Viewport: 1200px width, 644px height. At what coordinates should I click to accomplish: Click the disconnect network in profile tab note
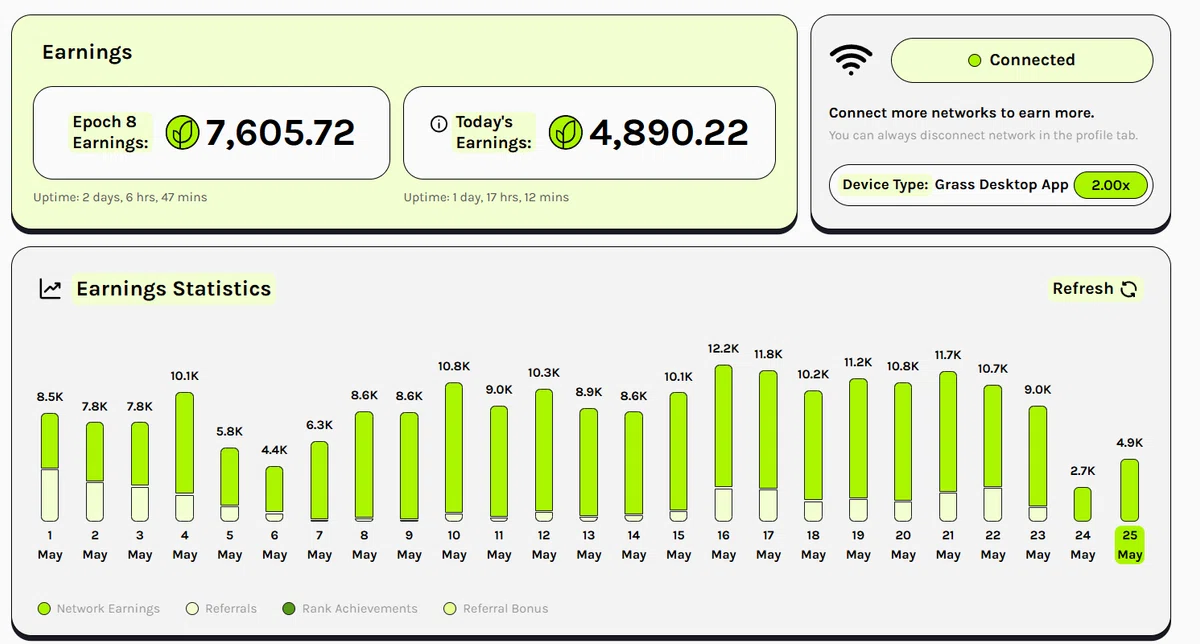pos(983,135)
